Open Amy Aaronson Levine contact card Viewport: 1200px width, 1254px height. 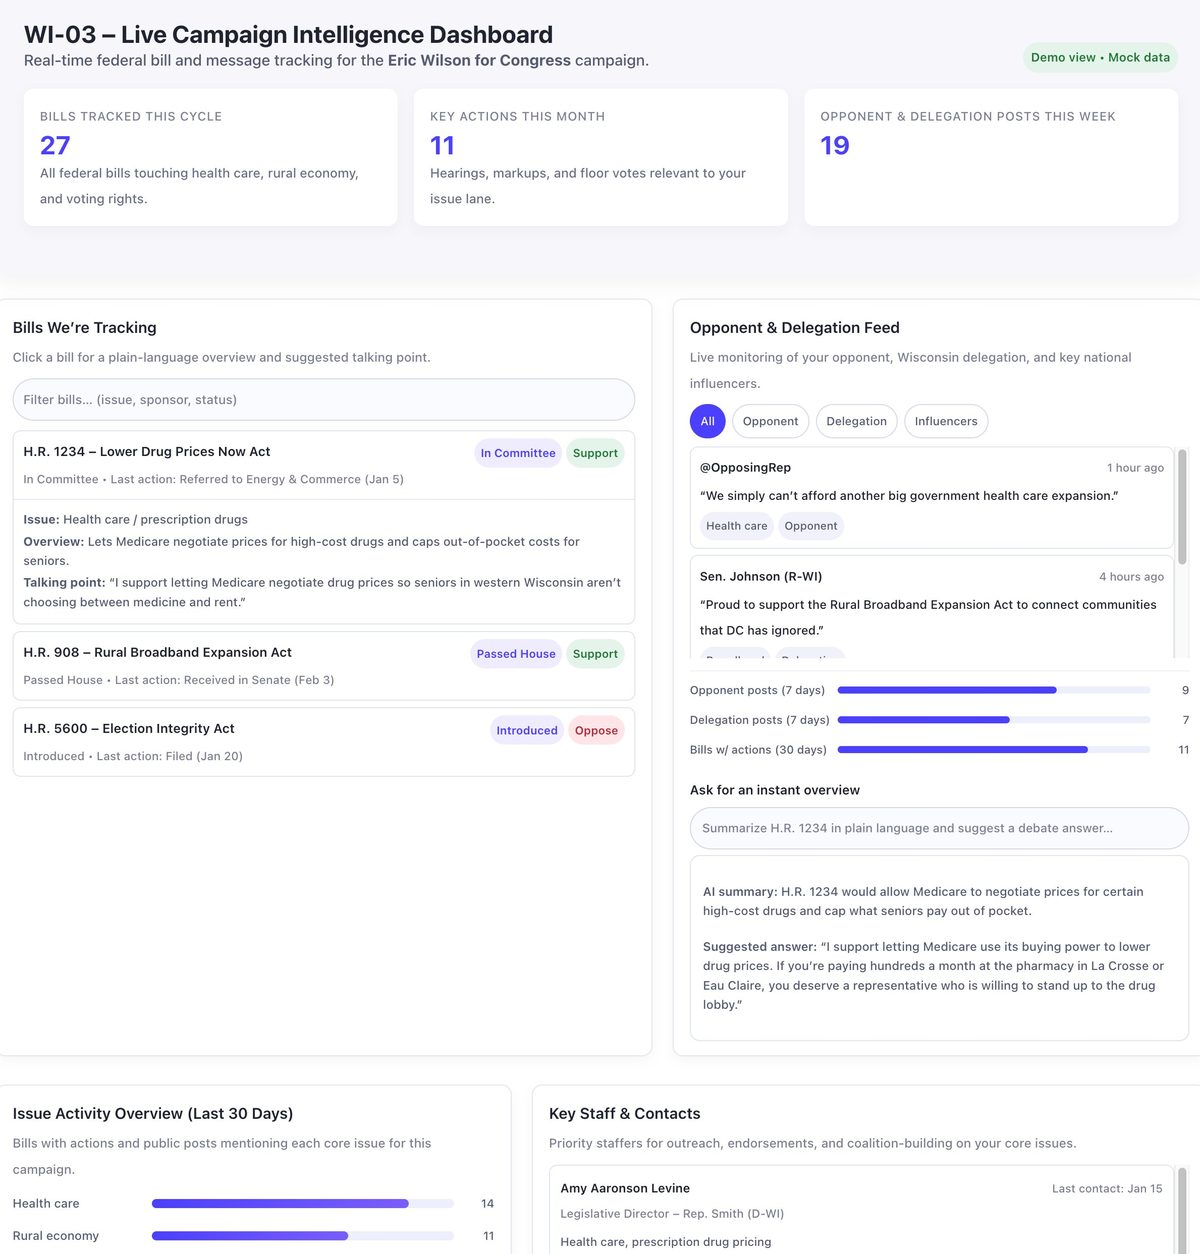coord(861,1210)
